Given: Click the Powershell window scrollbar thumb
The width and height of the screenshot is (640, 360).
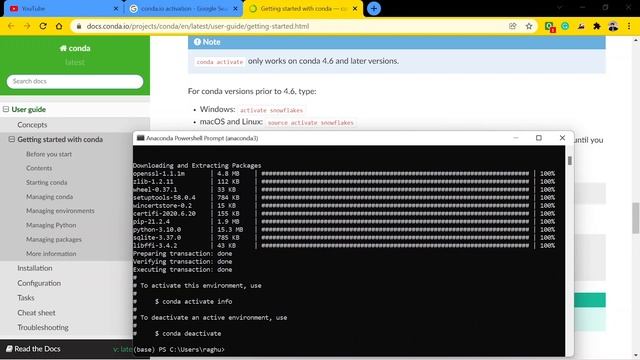Looking at the screenshot, I should tap(570, 160).
